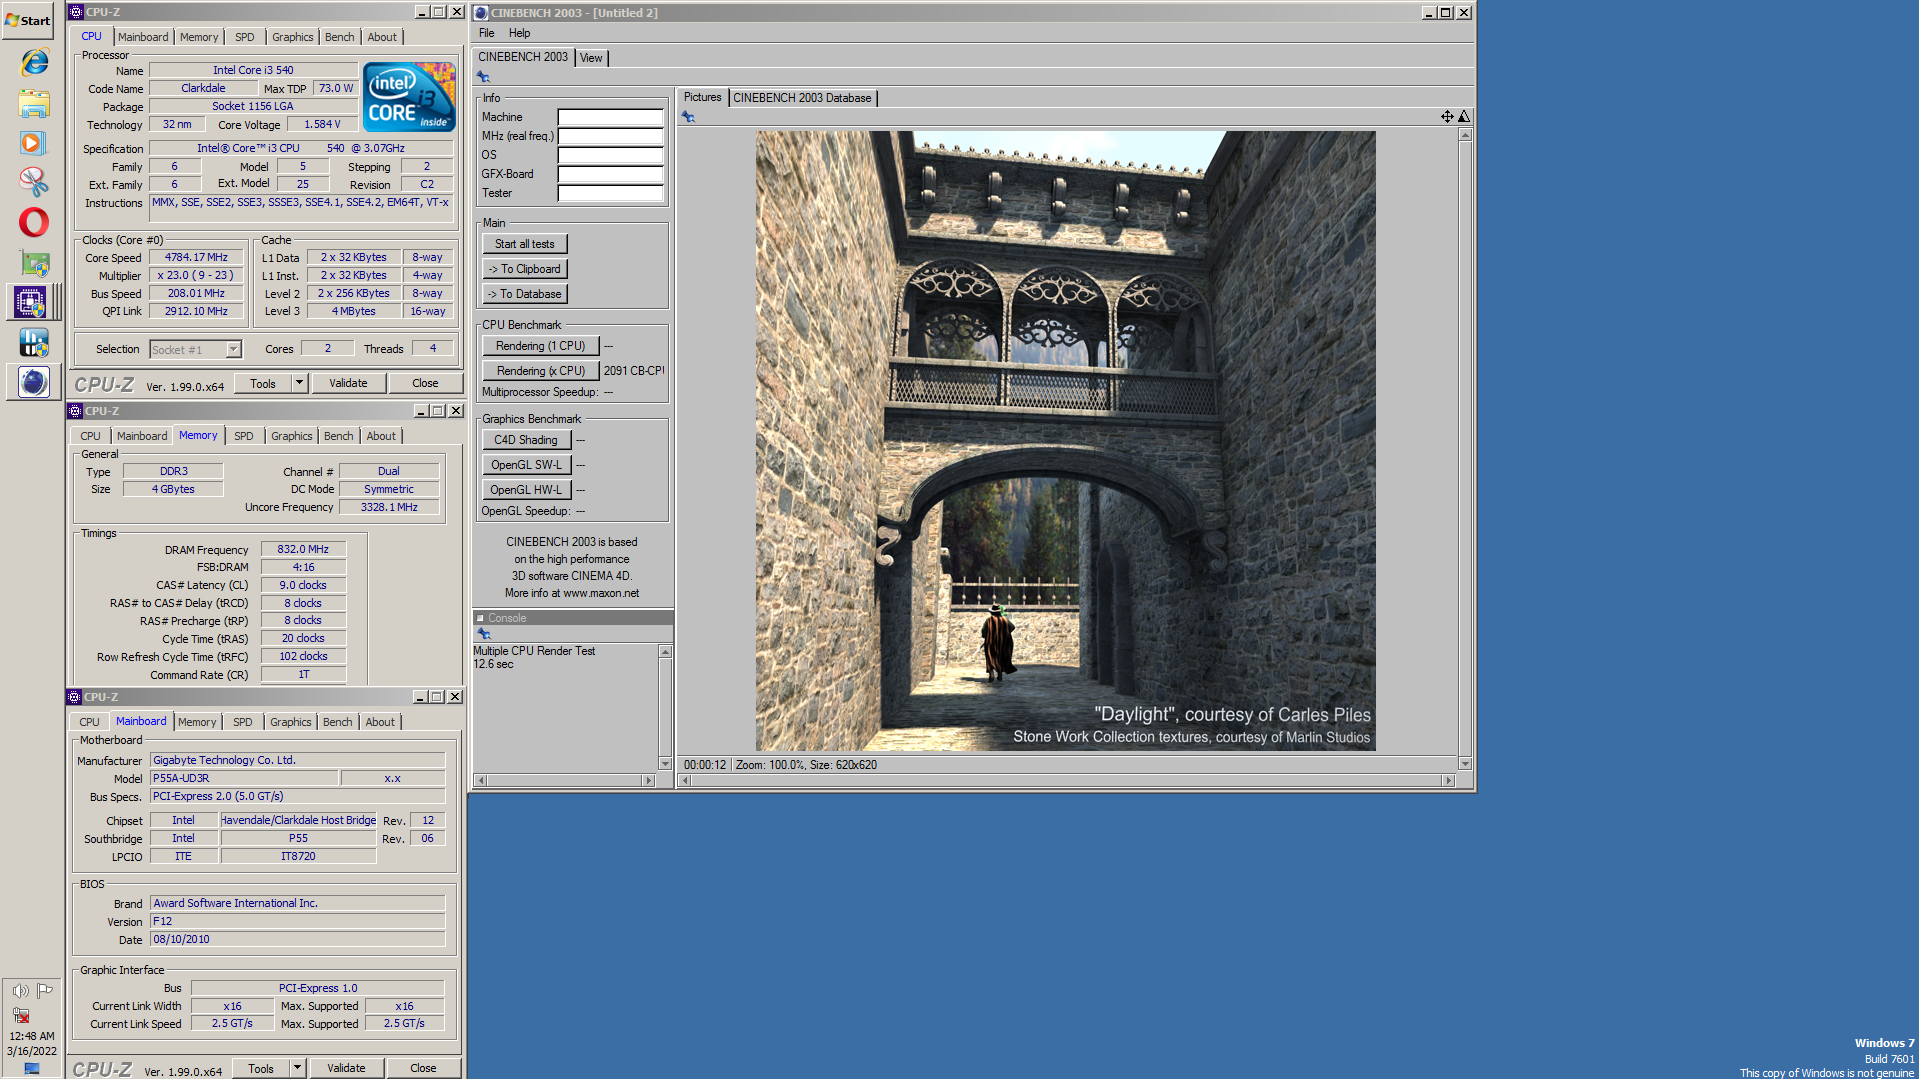Screen dimensions: 1919x1079
Task: Open Tools dropdown arrow in top CPU-Z window
Action: pos(298,383)
